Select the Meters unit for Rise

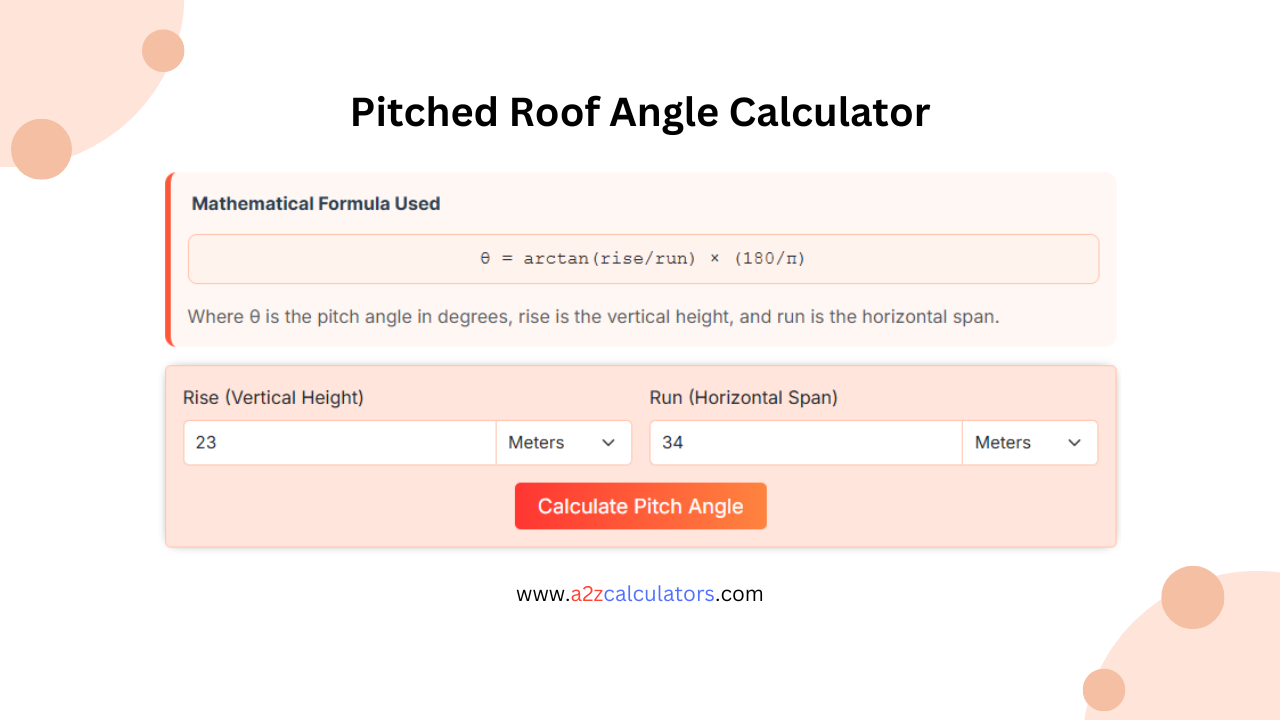536,442
